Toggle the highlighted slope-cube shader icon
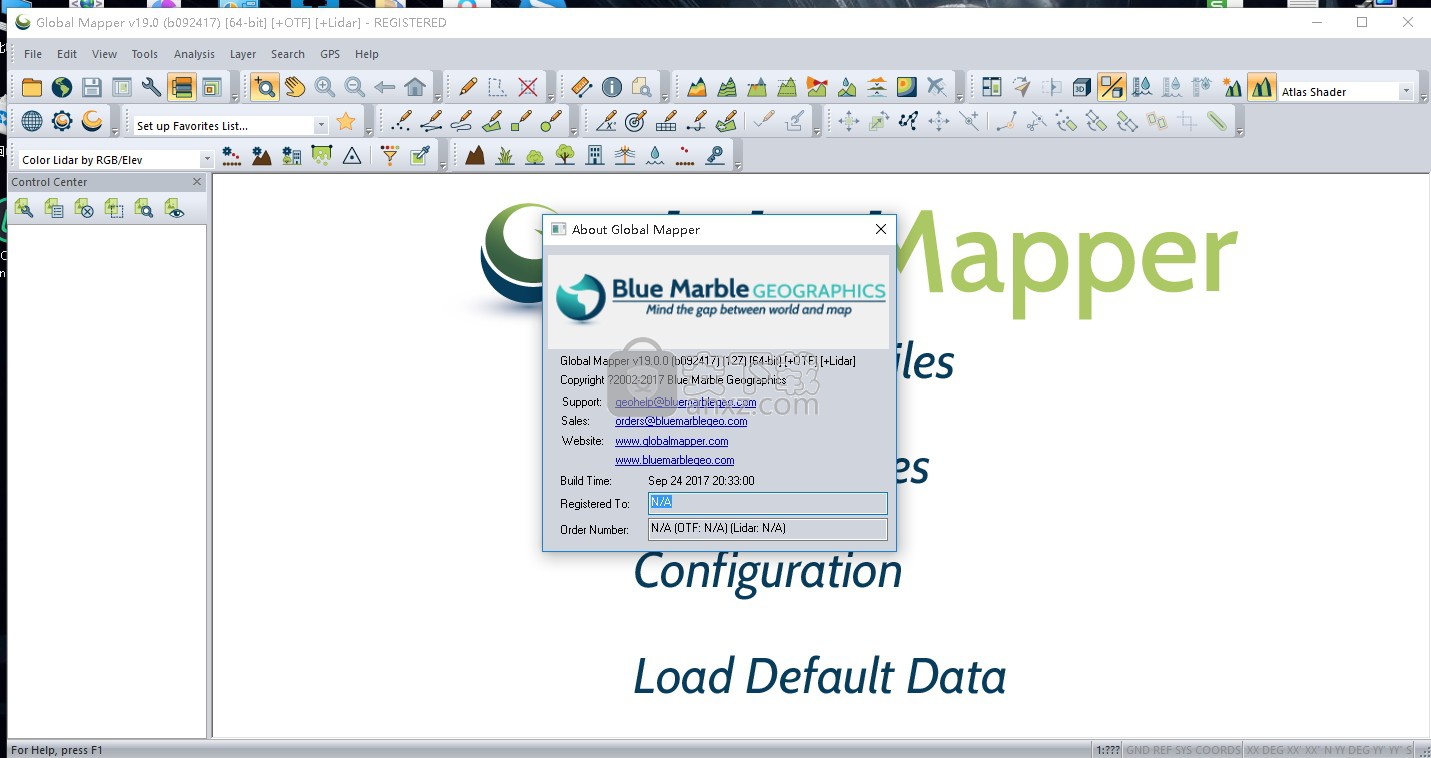Viewport: 1431px width, 758px height. 1111,88
